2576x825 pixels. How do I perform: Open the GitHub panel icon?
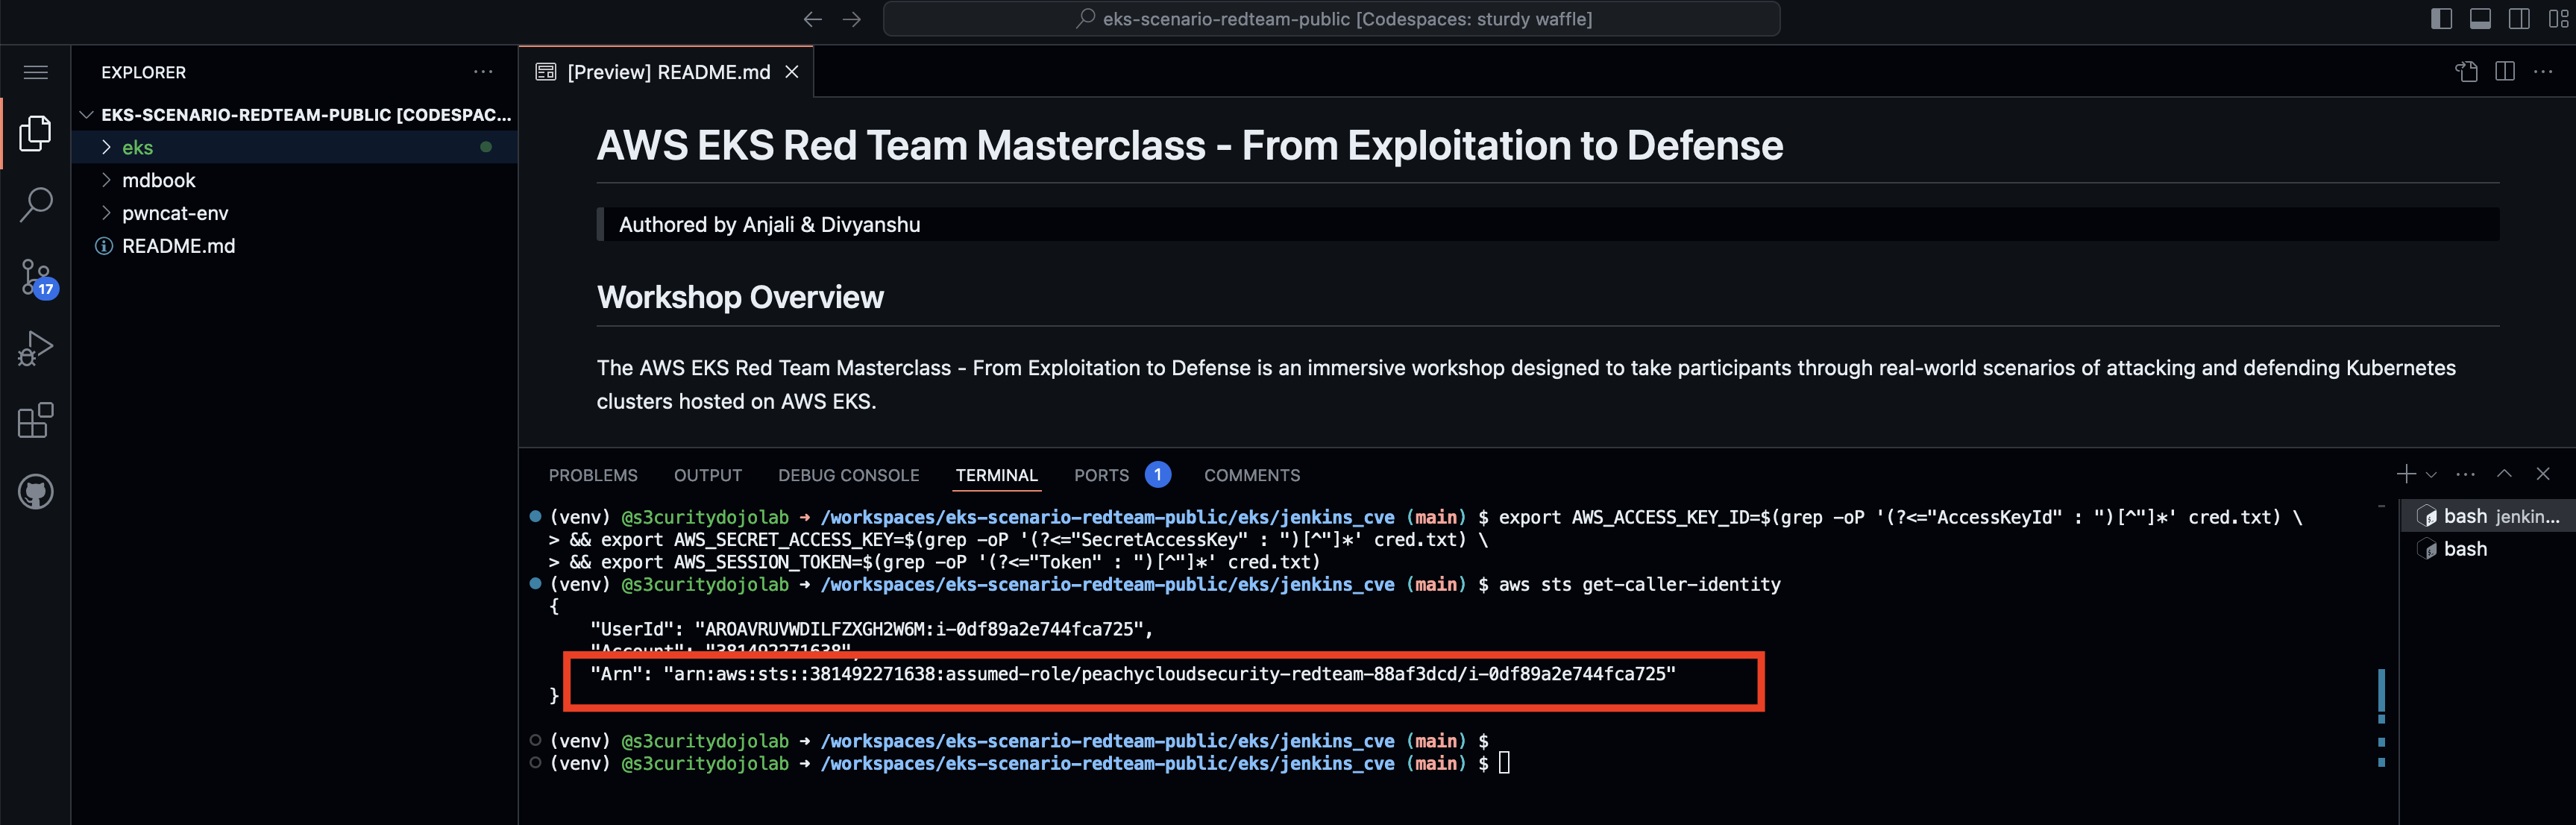pos(36,492)
